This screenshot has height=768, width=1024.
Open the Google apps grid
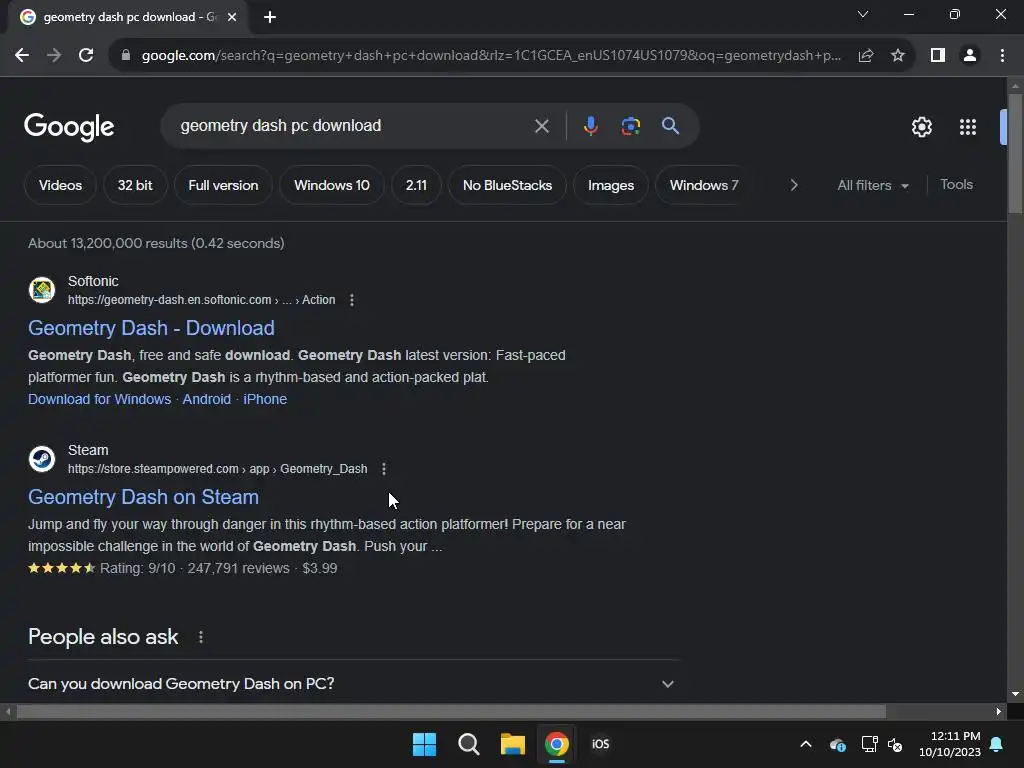(968, 127)
